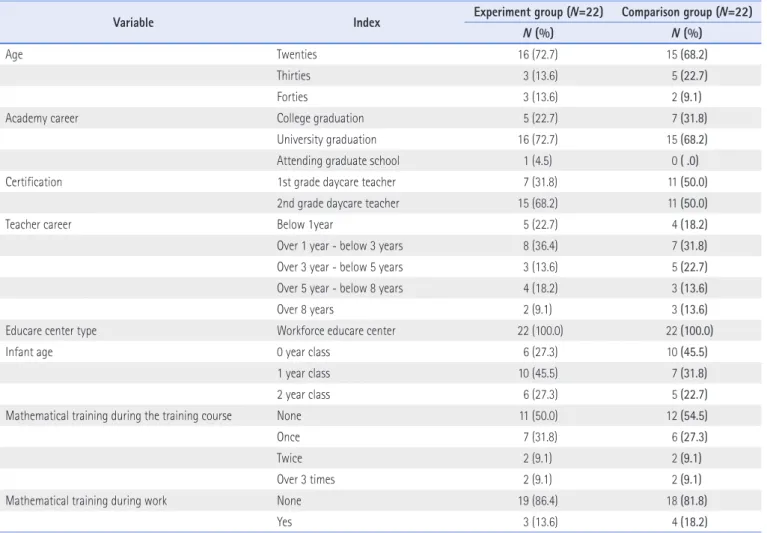Screen dimensions: 767x533
Task: Select "Workforce educare center" cell
Action: (336, 331)
